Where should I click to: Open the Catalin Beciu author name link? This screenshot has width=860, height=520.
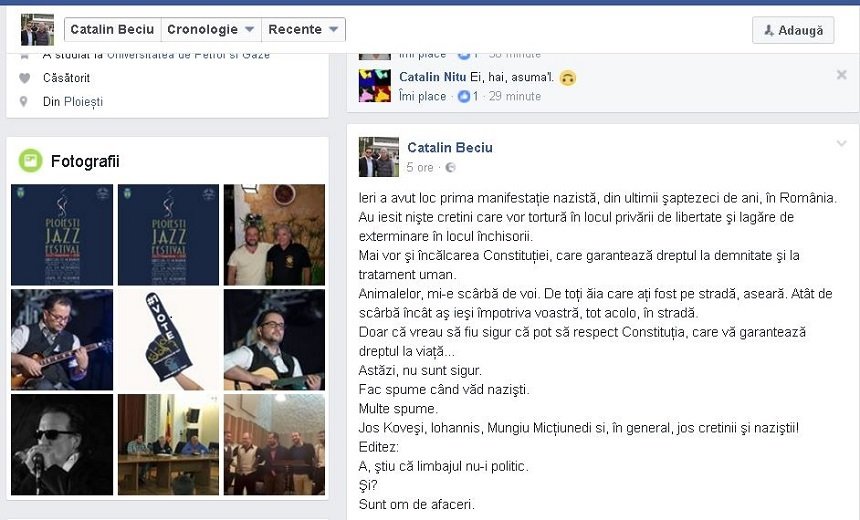click(x=450, y=148)
